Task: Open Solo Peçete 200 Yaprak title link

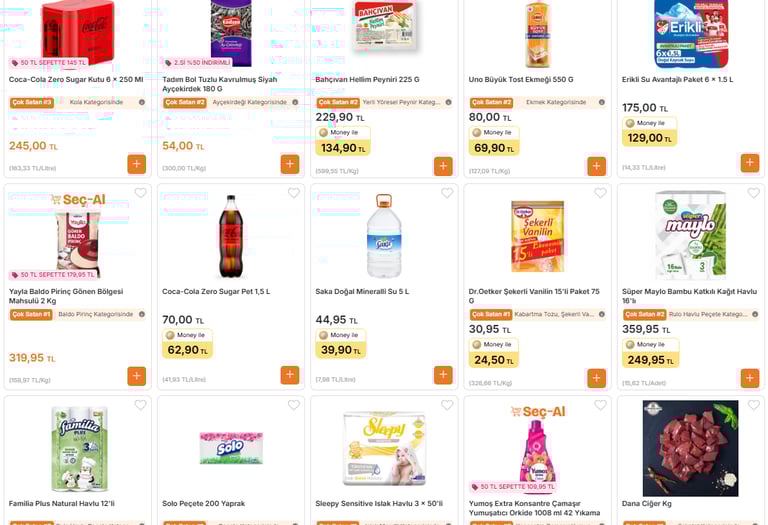Action: 203,503
